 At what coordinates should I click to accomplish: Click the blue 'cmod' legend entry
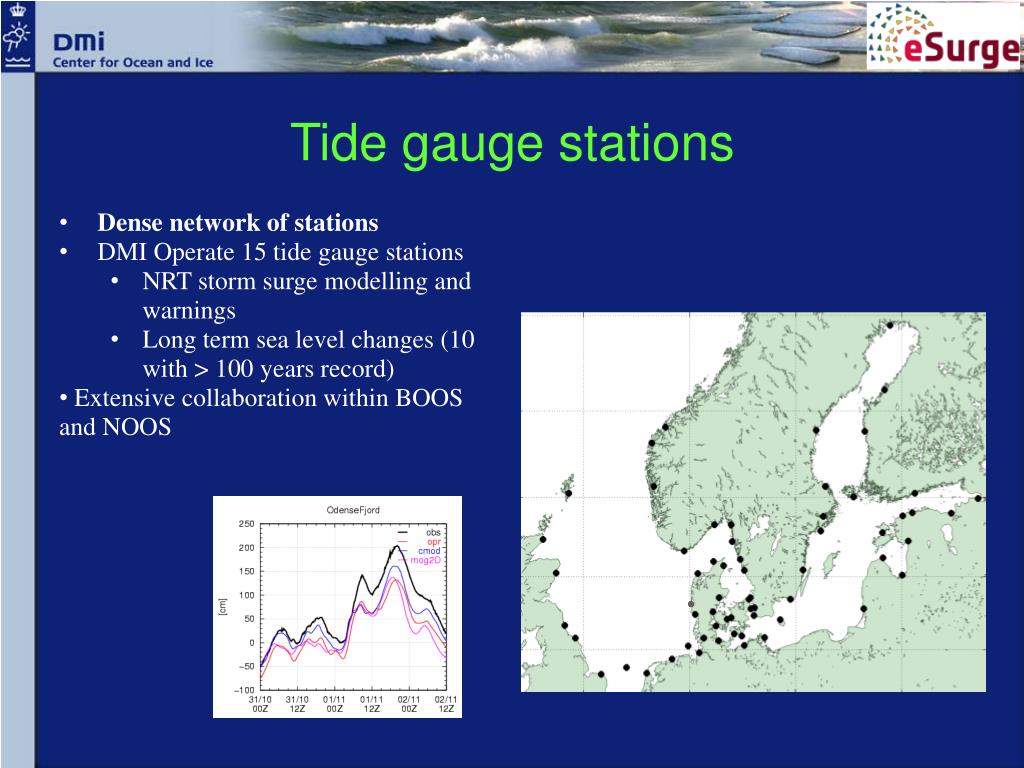point(429,551)
